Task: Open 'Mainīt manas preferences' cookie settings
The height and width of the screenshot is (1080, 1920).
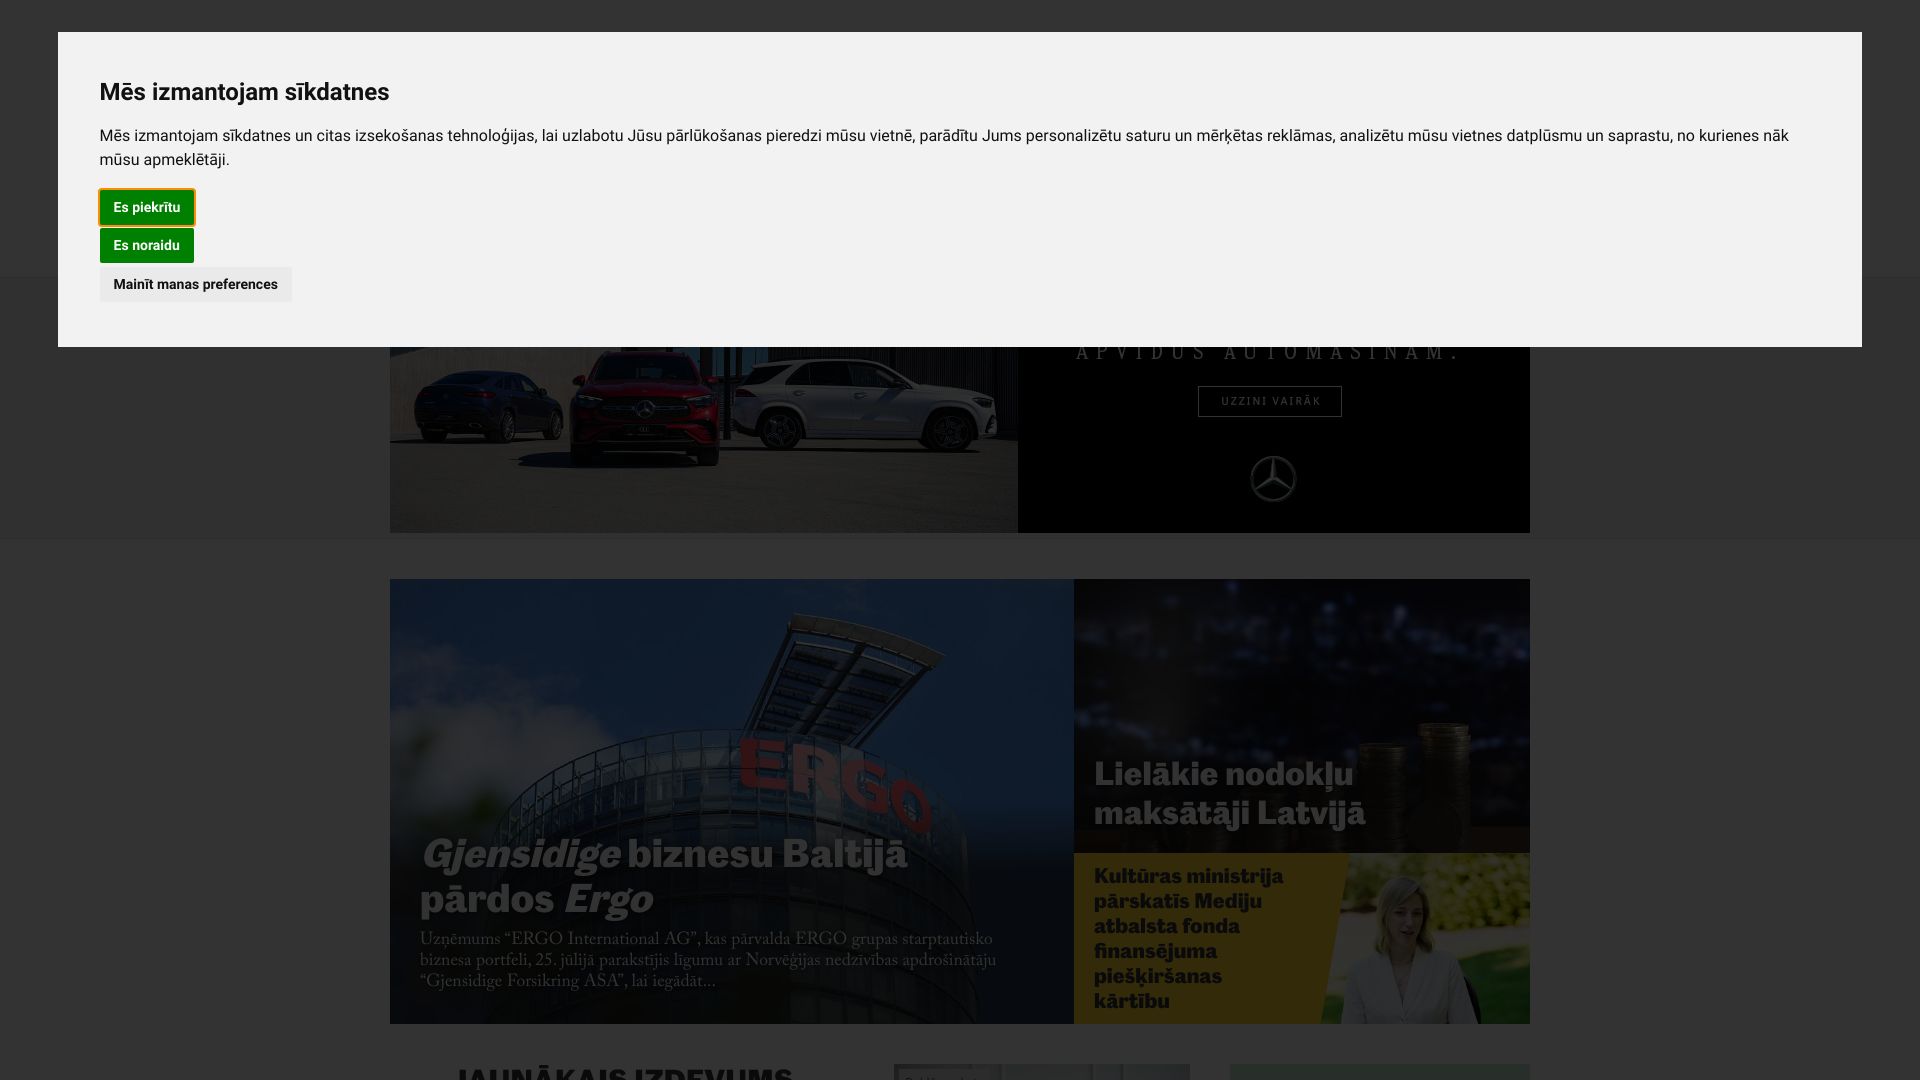Action: 195,284
